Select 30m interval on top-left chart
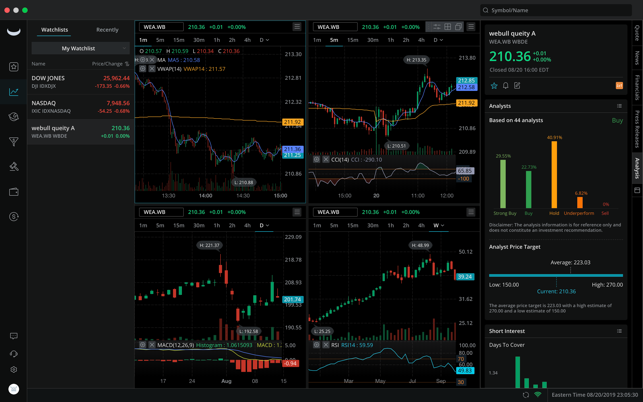 click(199, 40)
